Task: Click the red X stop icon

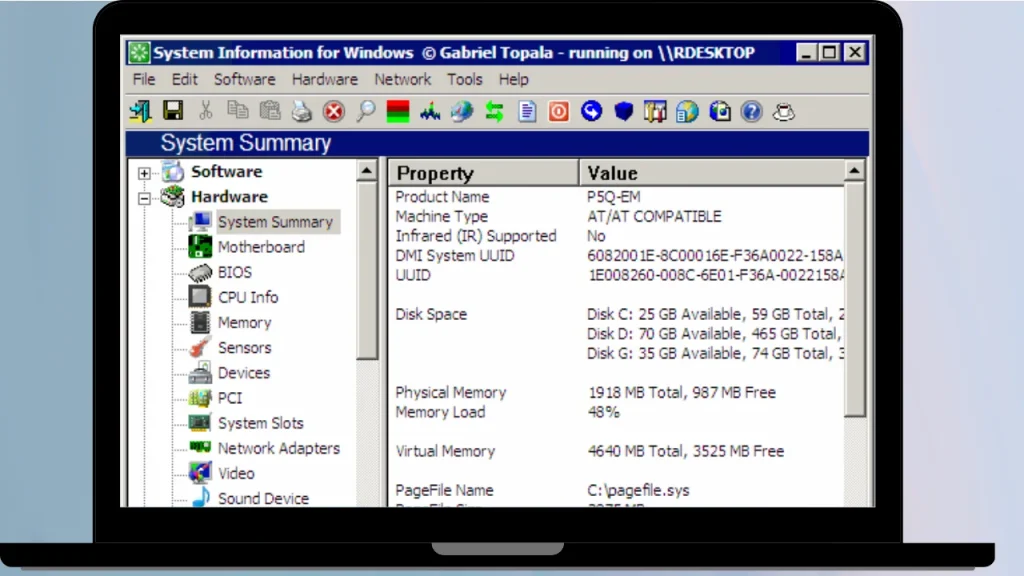Action: 334,112
